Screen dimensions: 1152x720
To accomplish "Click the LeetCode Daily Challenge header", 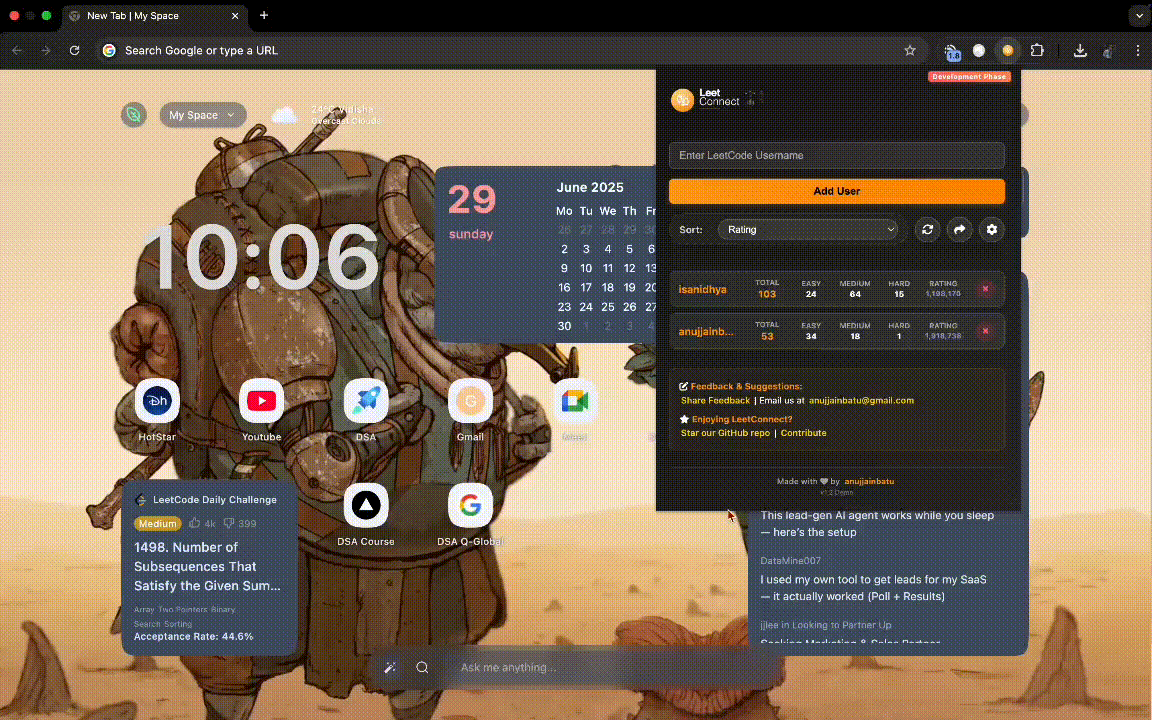I will tap(206, 500).
